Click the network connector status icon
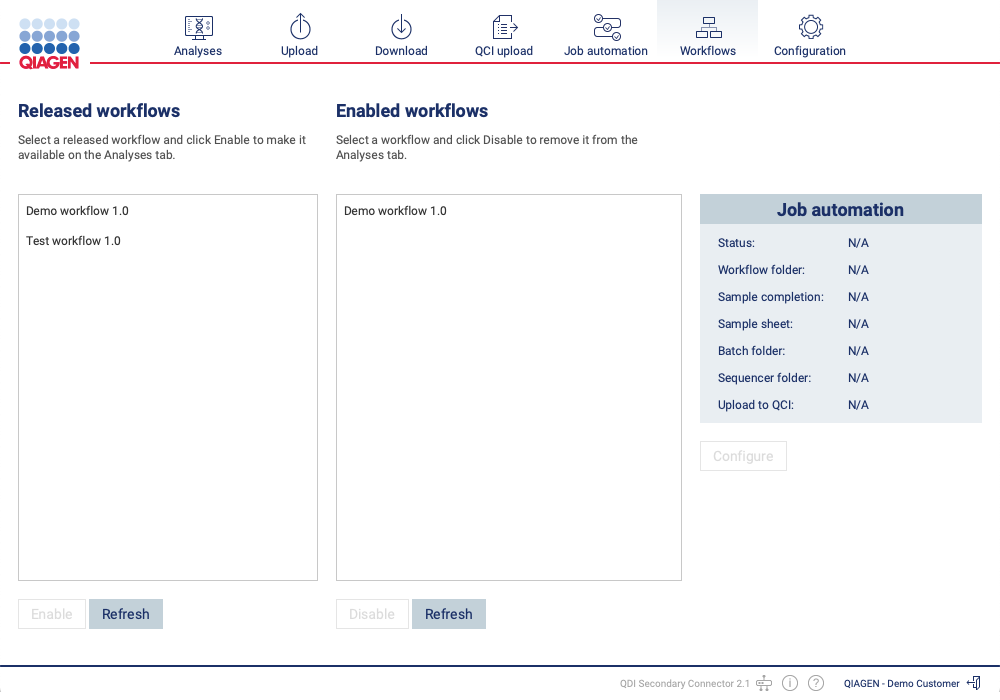The image size is (1000, 700). [x=764, y=683]
